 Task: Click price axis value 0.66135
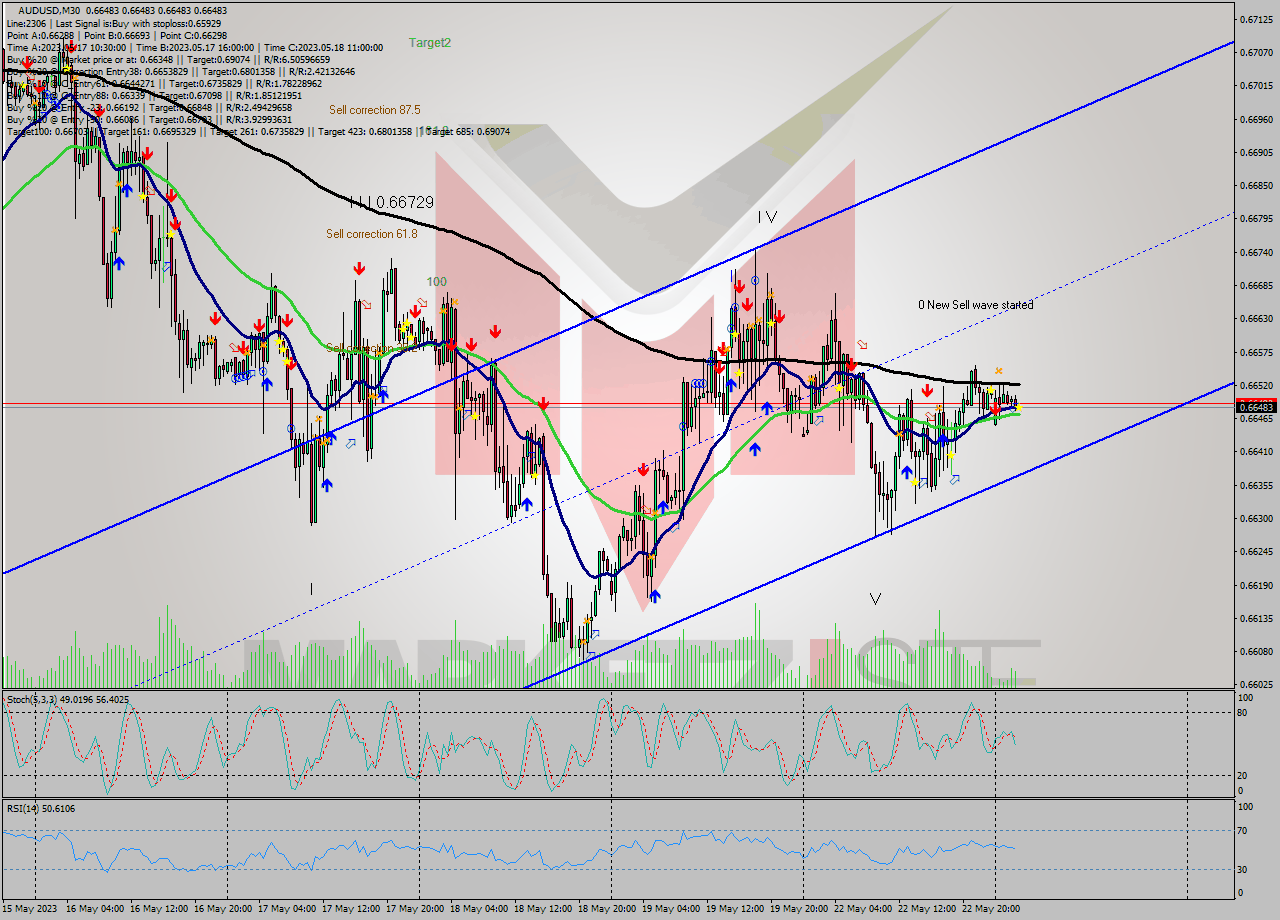[1255, 619]
